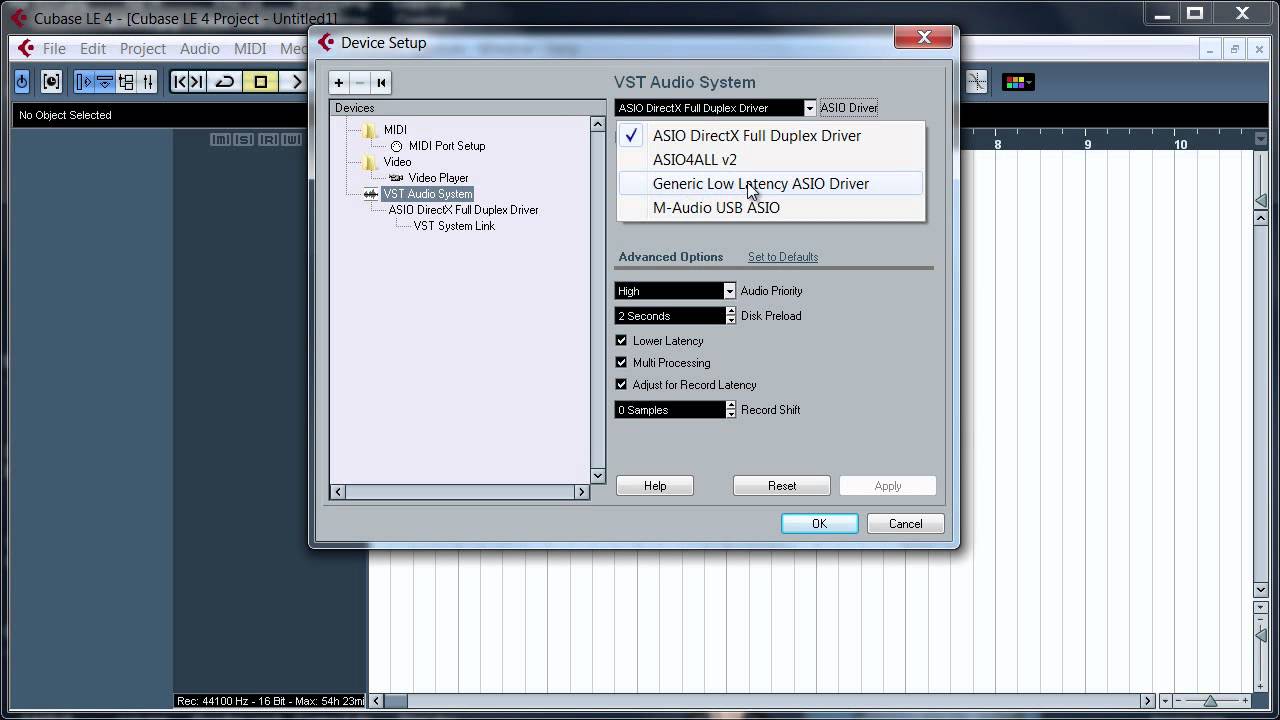The height and width of the screenshot is (720, 1280).
Task: Toggle Activate Project power button in toolbar
Action: point(22,82)
